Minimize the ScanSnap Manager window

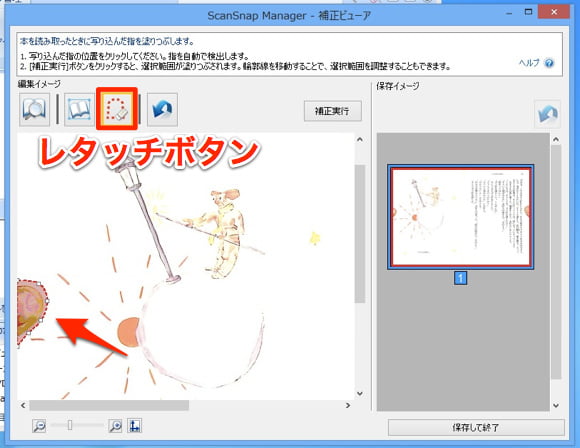pyautogui.click(x=509, y=13)
